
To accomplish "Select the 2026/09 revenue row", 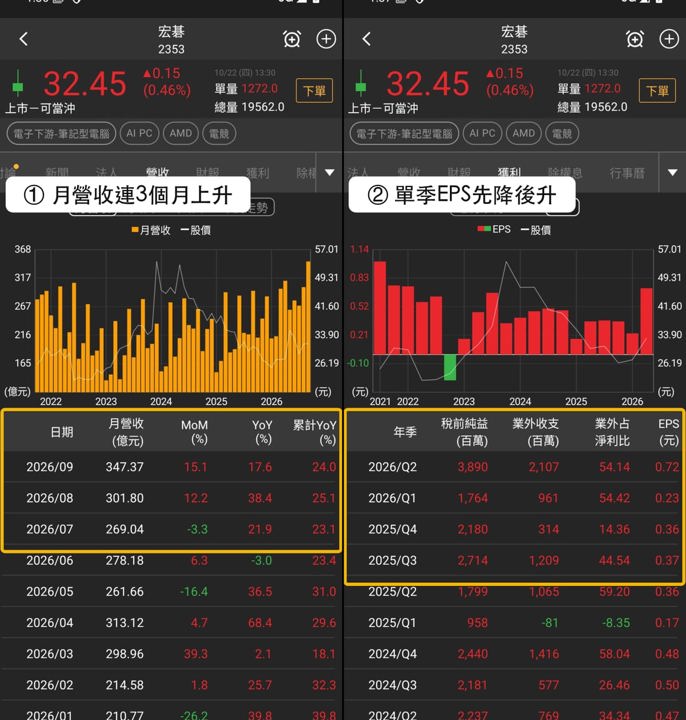I will point(171,467).
